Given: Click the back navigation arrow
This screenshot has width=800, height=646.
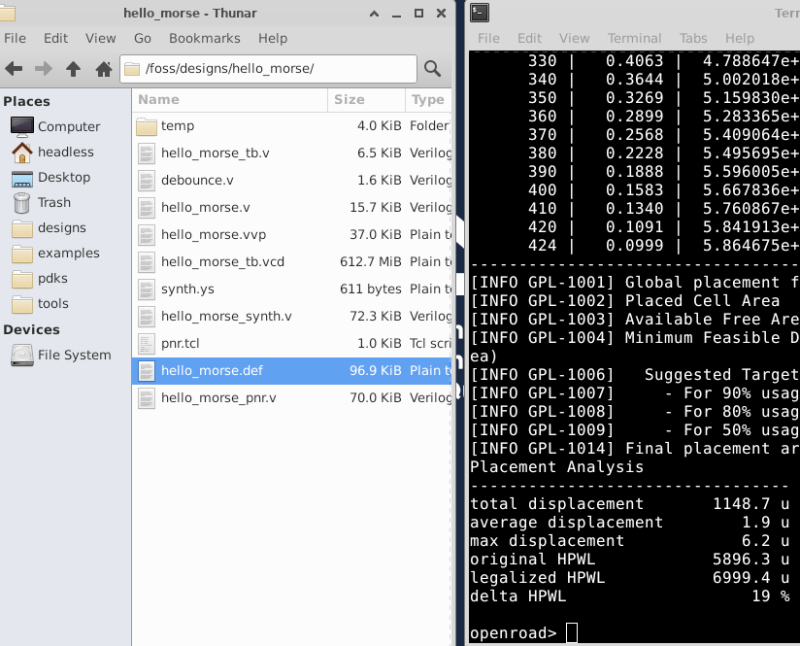Looking at the screenshot, I should pyautogui.click(x=14, y=69).
